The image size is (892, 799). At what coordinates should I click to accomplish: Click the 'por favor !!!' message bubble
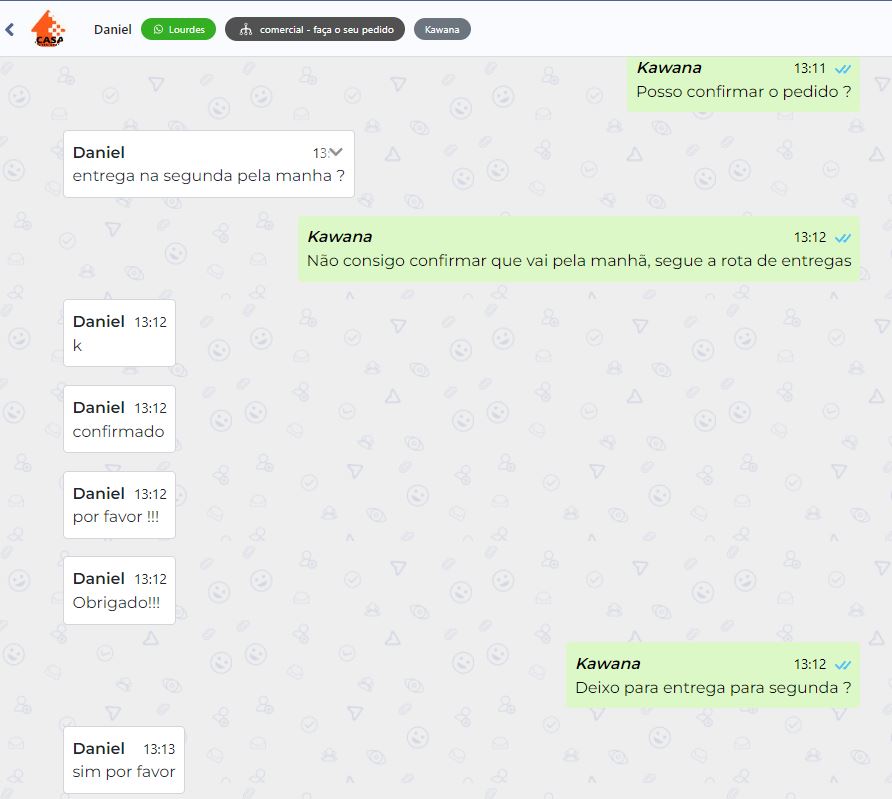tap(119, 505)
